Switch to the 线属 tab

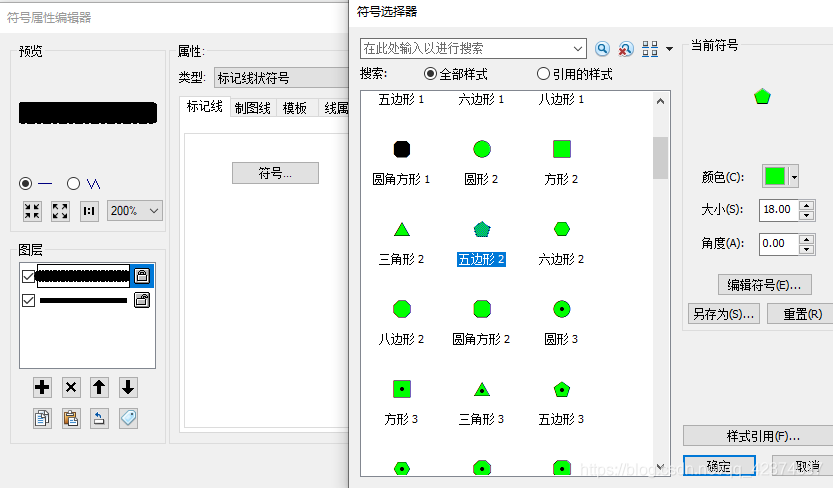click(335, 108)
